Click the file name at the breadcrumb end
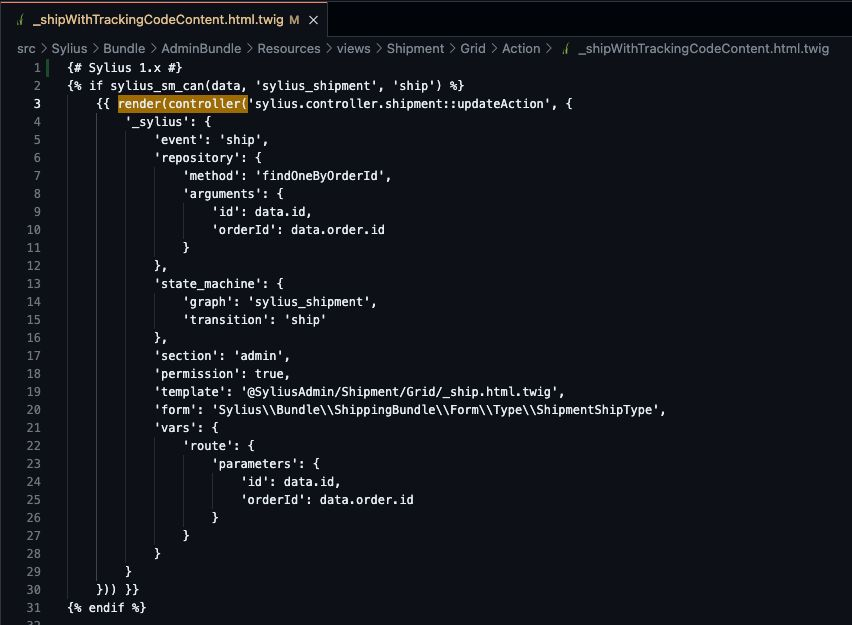852x625 pixels. [x=703, y=48]
